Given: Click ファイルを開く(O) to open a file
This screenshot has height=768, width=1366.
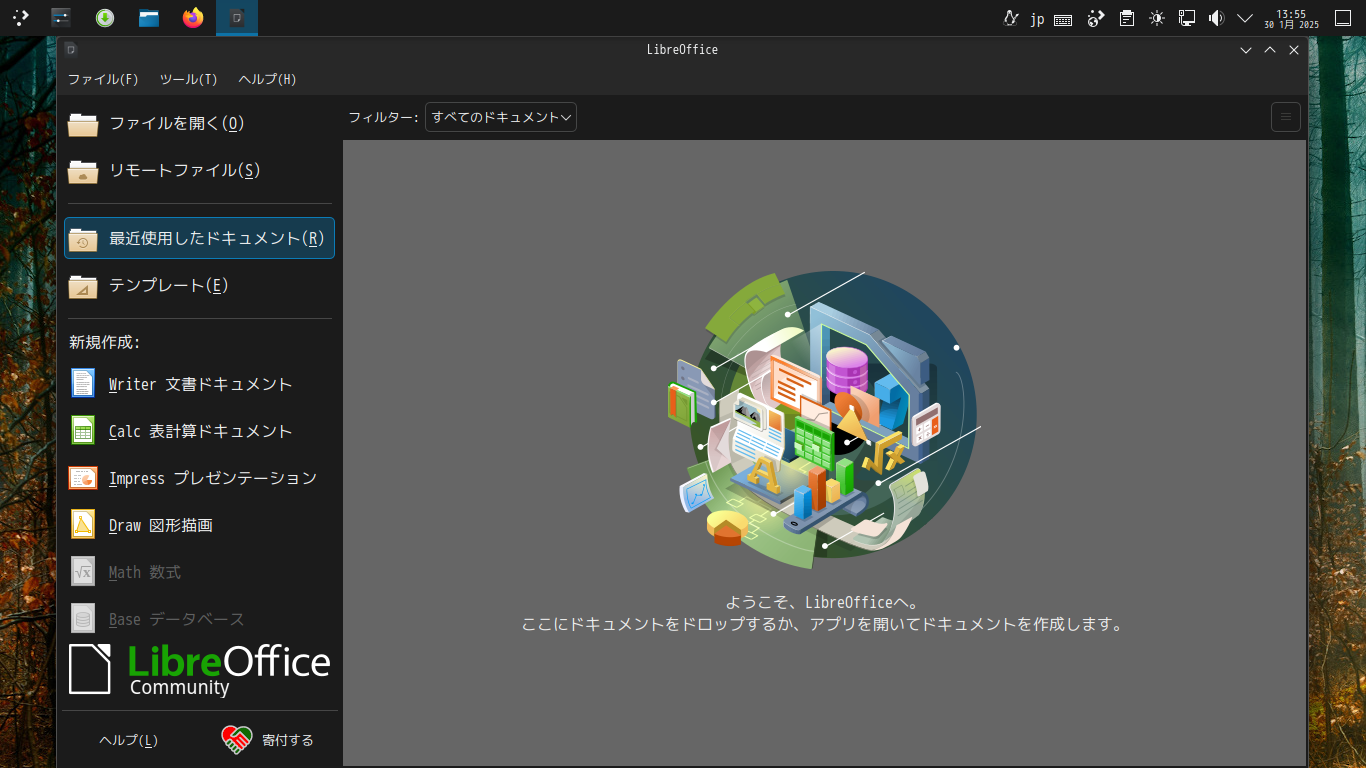Looking at the screenshot, I should (x=199, y=123).
